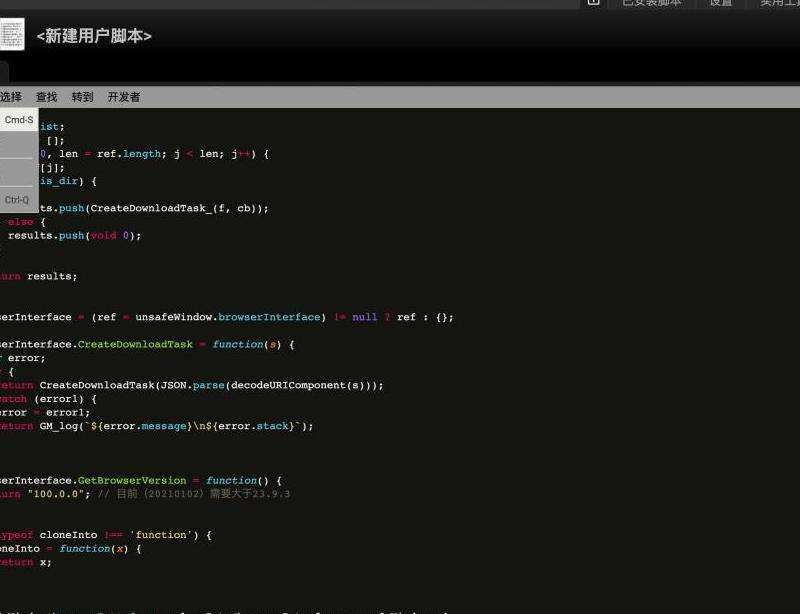
Task: Open the 查找 menu
Action: point(47,97)
